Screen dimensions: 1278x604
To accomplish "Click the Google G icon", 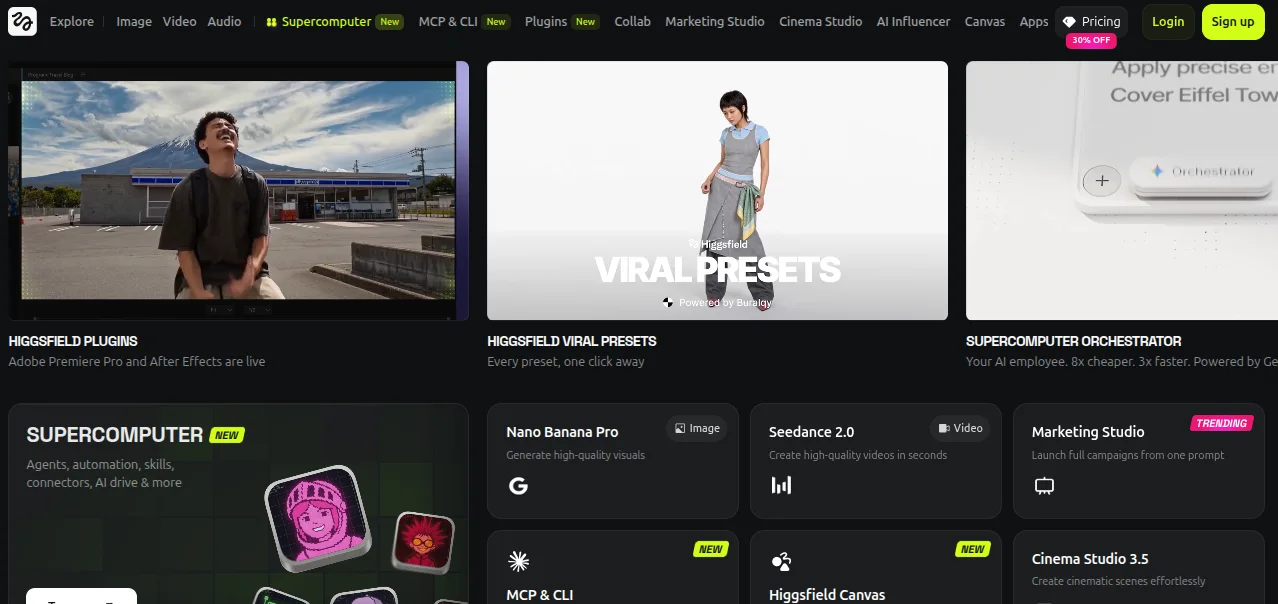I will [518, 486].
